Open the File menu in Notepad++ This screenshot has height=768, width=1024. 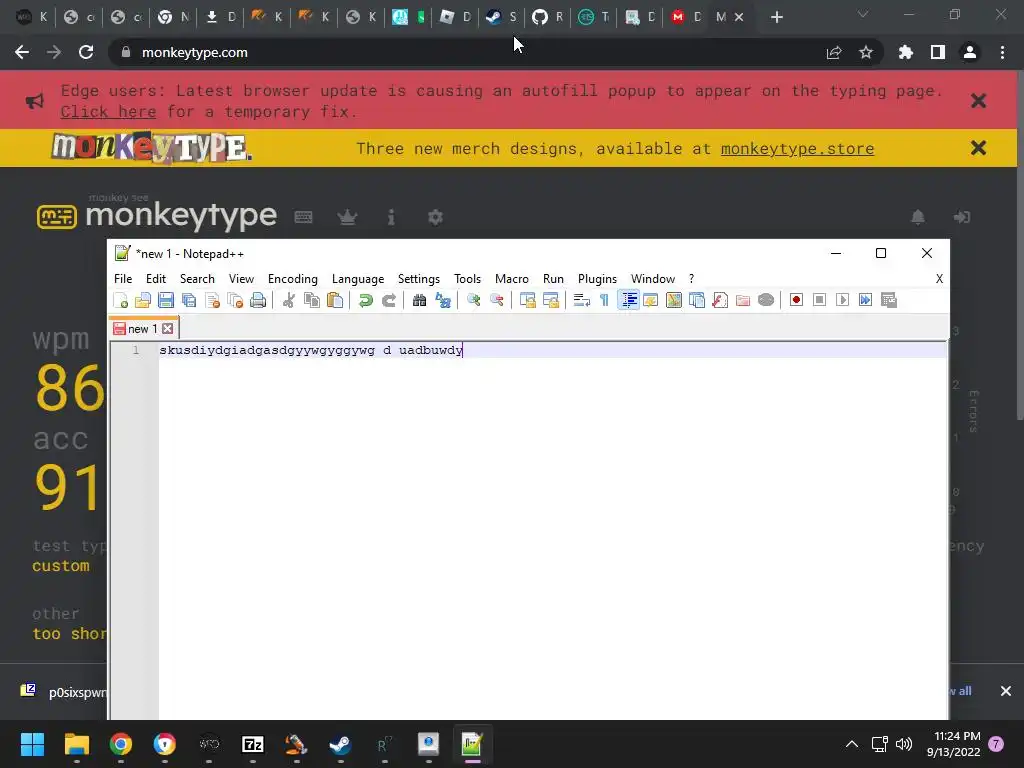click(x=123, y=279)
